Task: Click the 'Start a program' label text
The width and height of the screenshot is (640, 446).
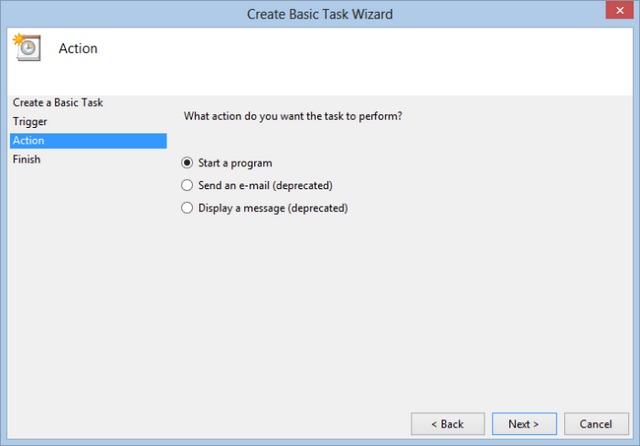Action: pos(235,163)
